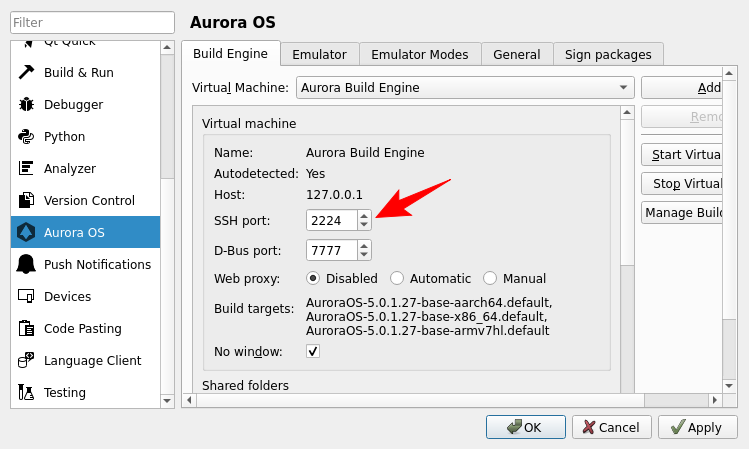This screenshot has height=449, width=749.
Task: Open the Python settings icon
Action: (26, 137)
